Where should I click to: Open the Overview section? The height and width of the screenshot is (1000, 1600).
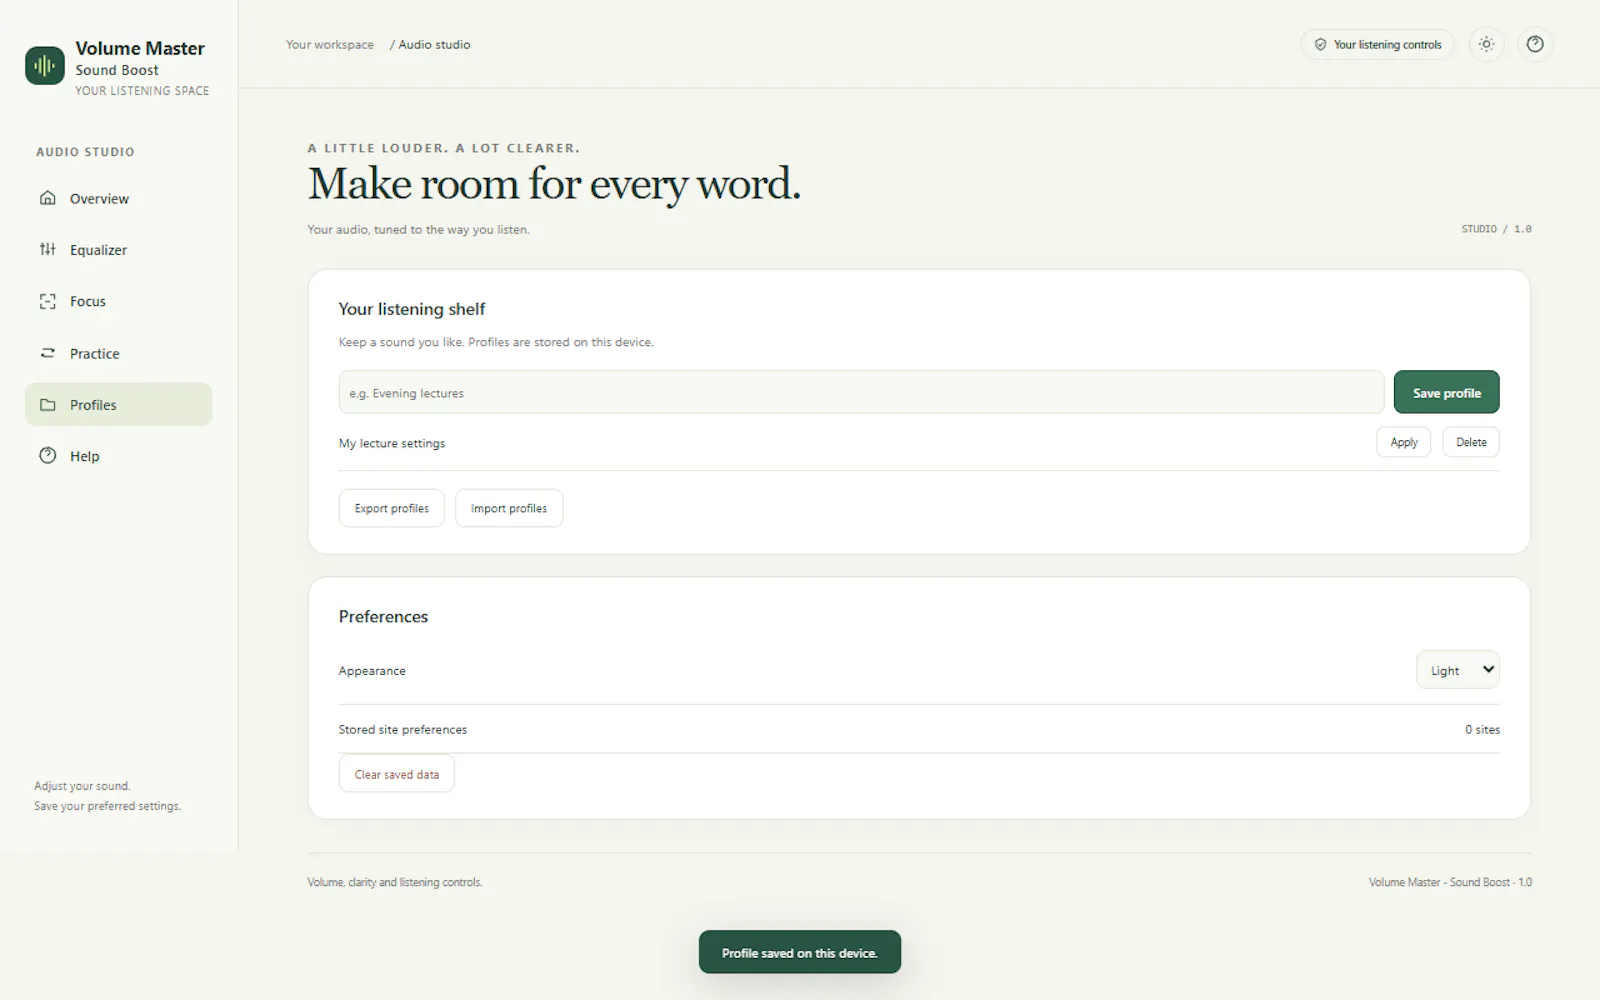click(118, 198)
